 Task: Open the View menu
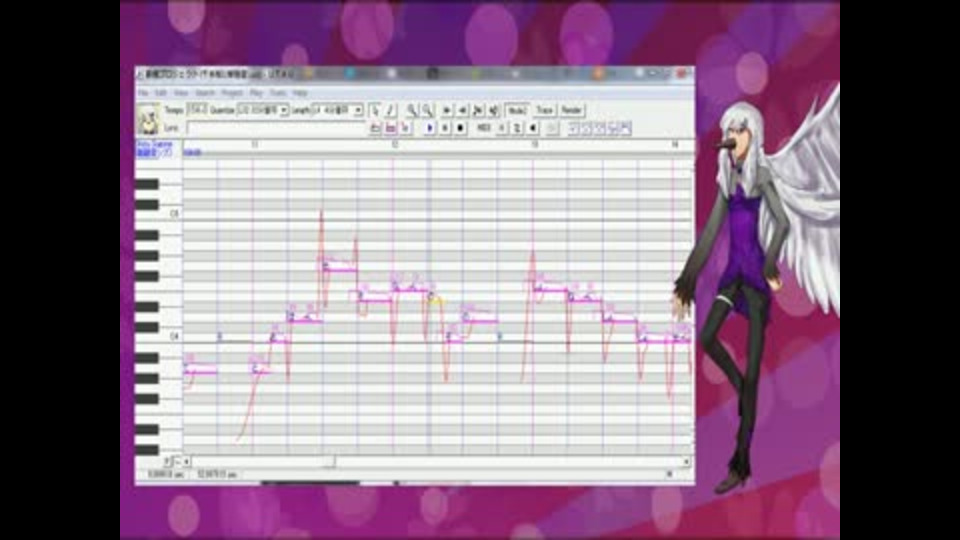[x=181, y=93]
